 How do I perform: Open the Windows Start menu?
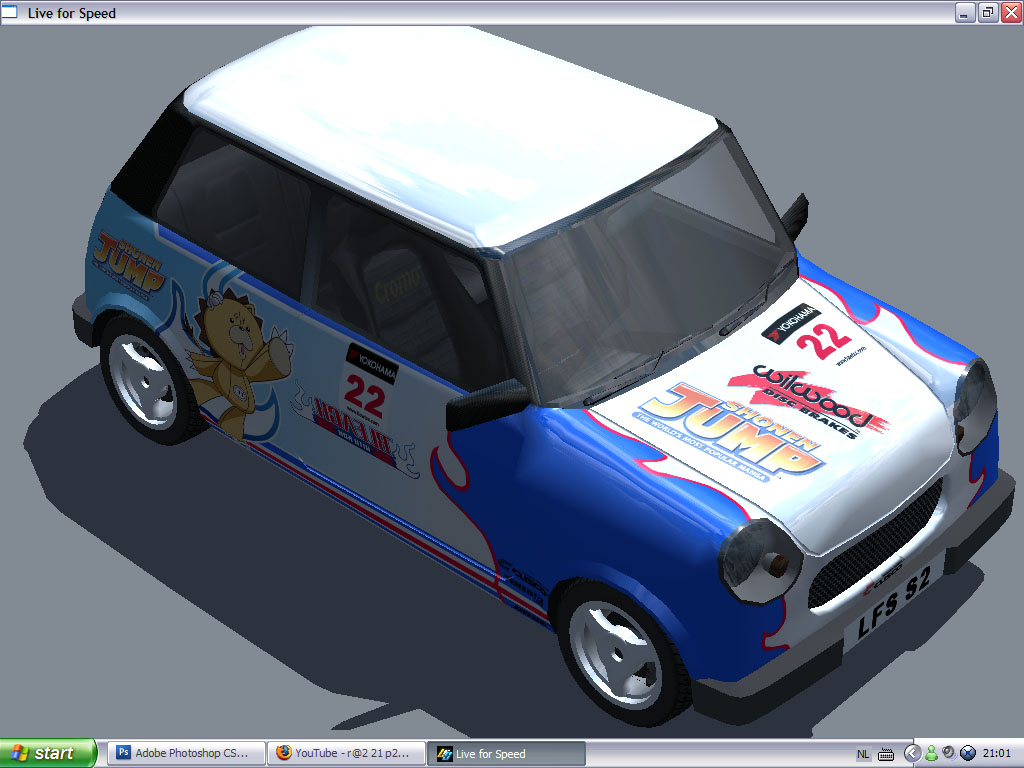(48, 753)
